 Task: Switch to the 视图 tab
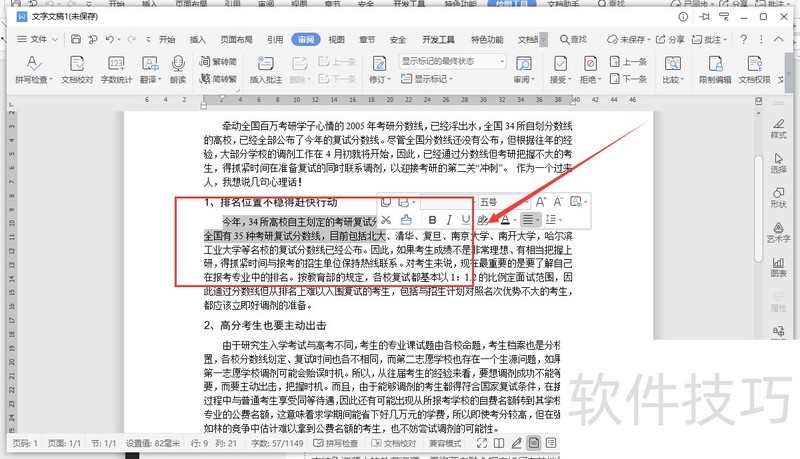coord(336,39)
